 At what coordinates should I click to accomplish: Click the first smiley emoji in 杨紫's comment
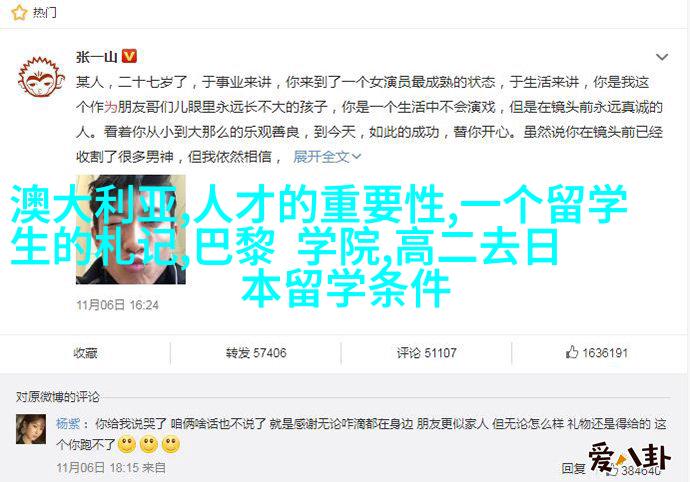pyautogui.click(x=127, y=445)
